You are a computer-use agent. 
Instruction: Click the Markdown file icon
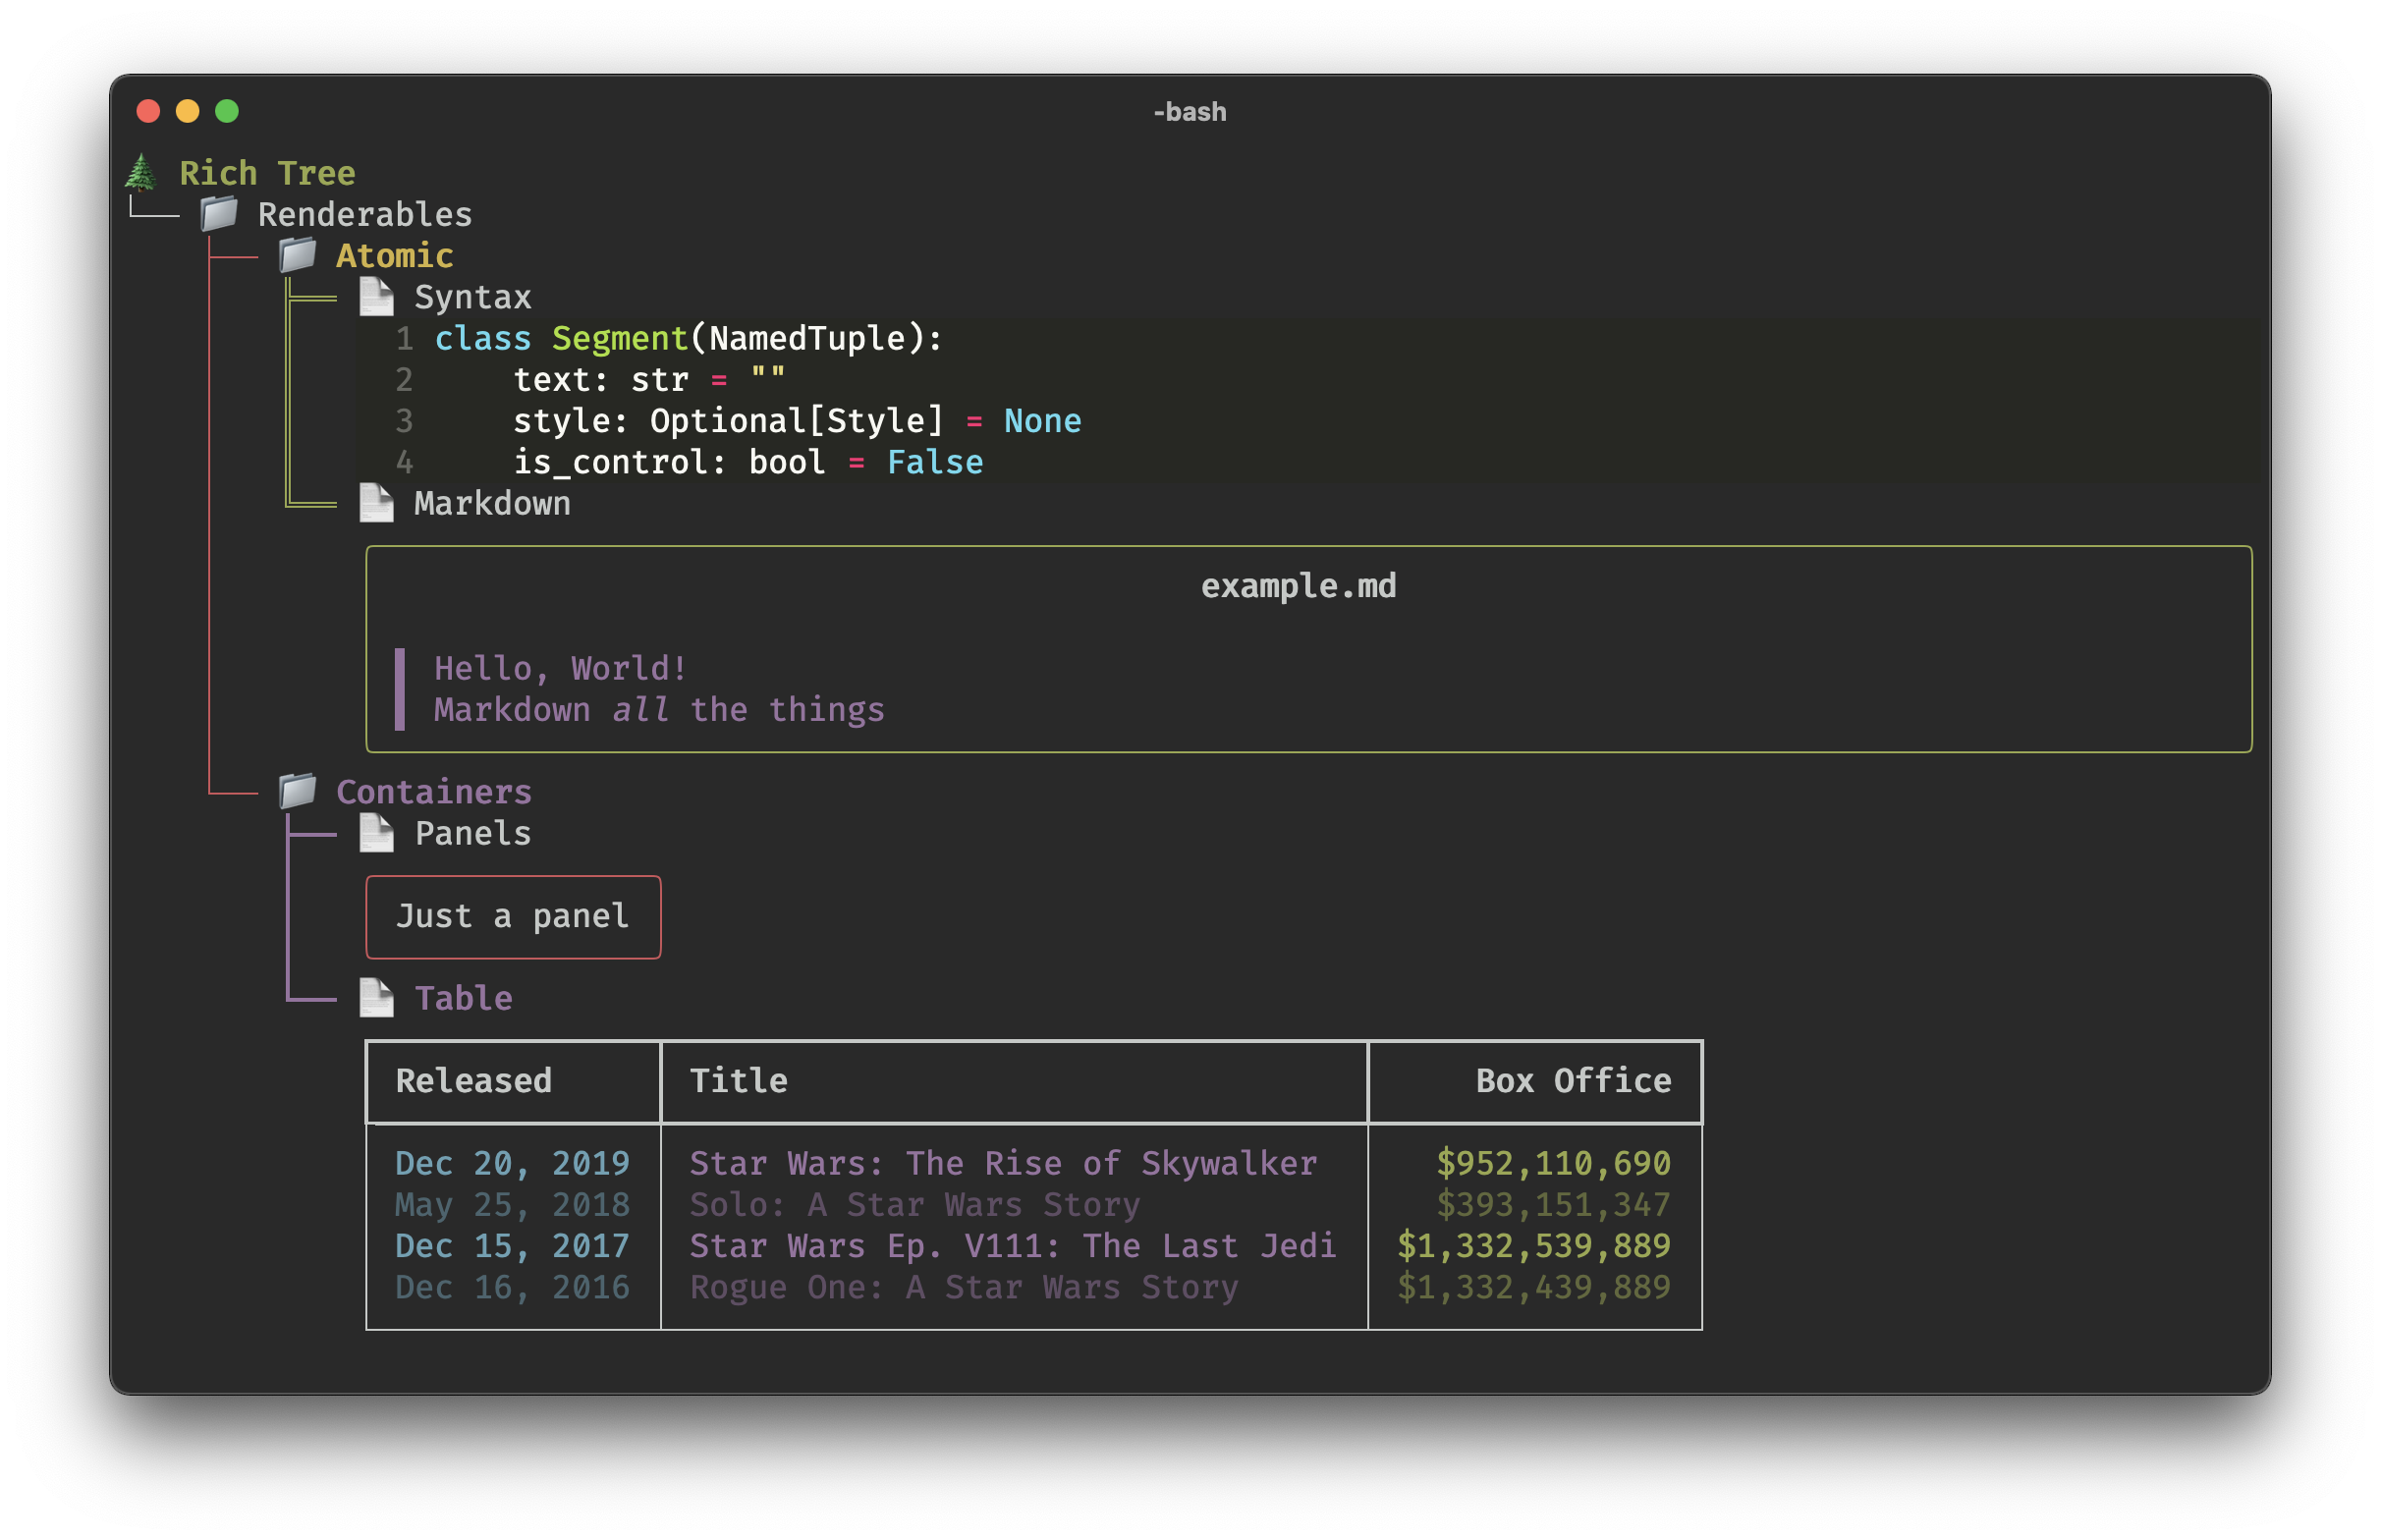[378, 504]
